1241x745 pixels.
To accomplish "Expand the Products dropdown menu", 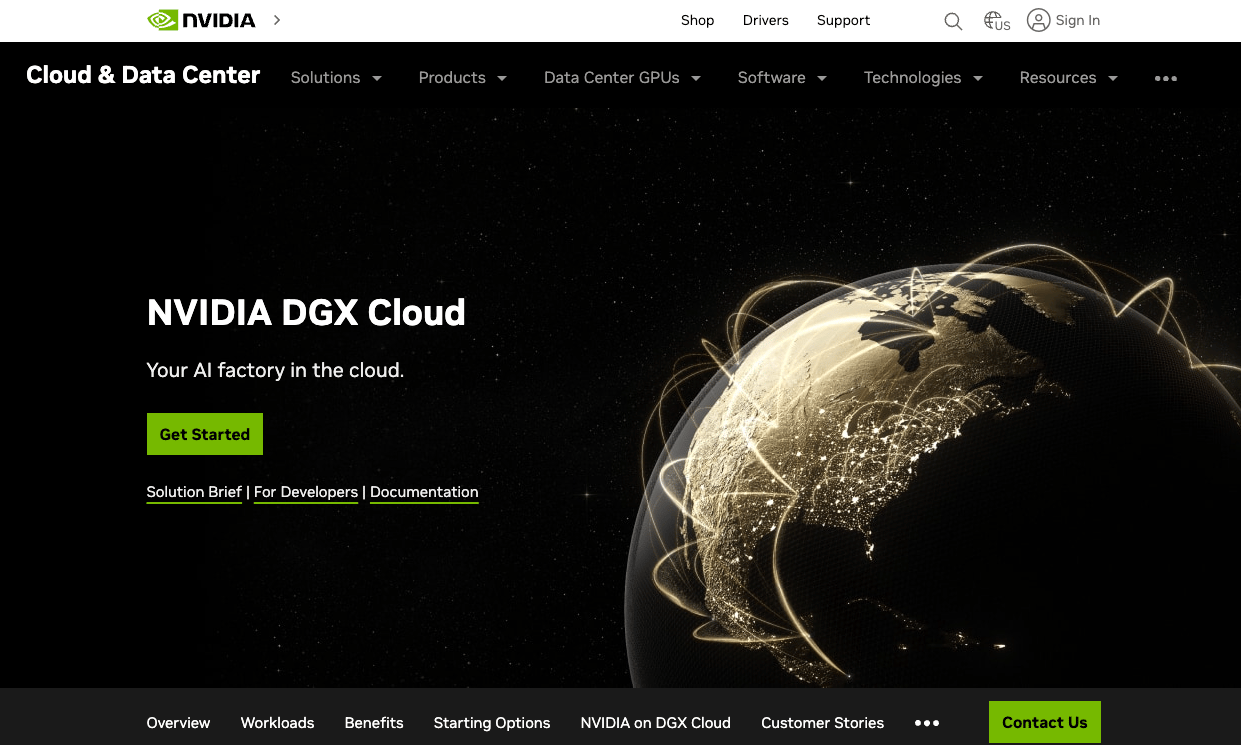I will [x=463, y=78].
